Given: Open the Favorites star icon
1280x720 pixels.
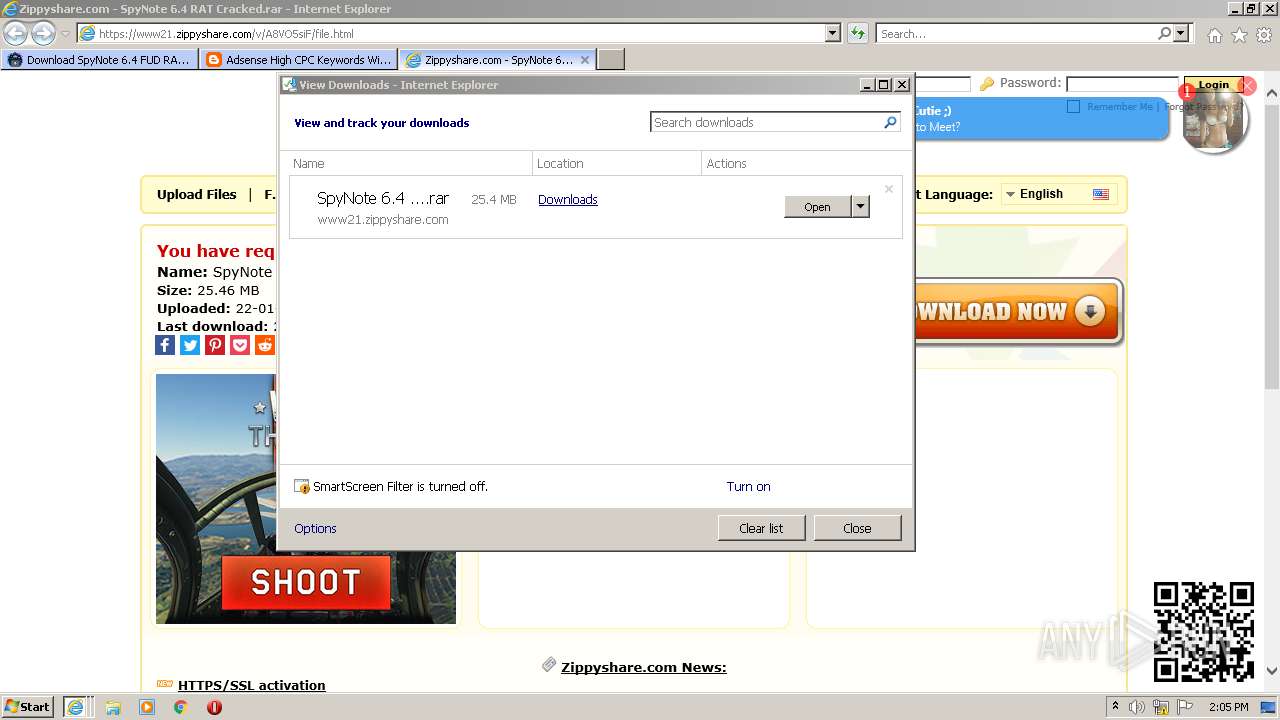Looking at the screenshot, I should (x=1239, y=35).
